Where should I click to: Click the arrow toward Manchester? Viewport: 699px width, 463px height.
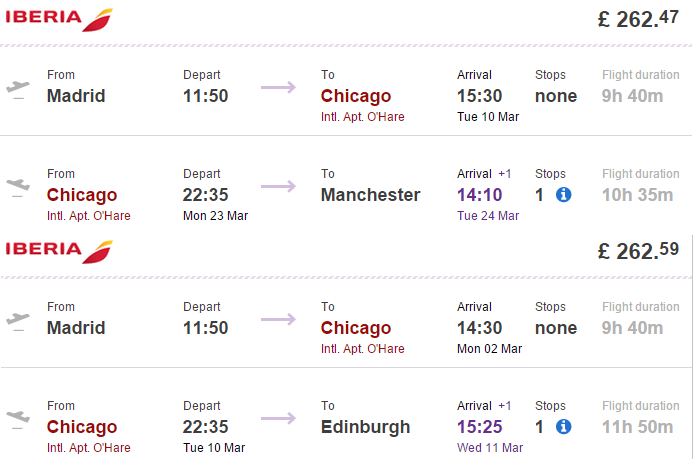pos(278,186)
